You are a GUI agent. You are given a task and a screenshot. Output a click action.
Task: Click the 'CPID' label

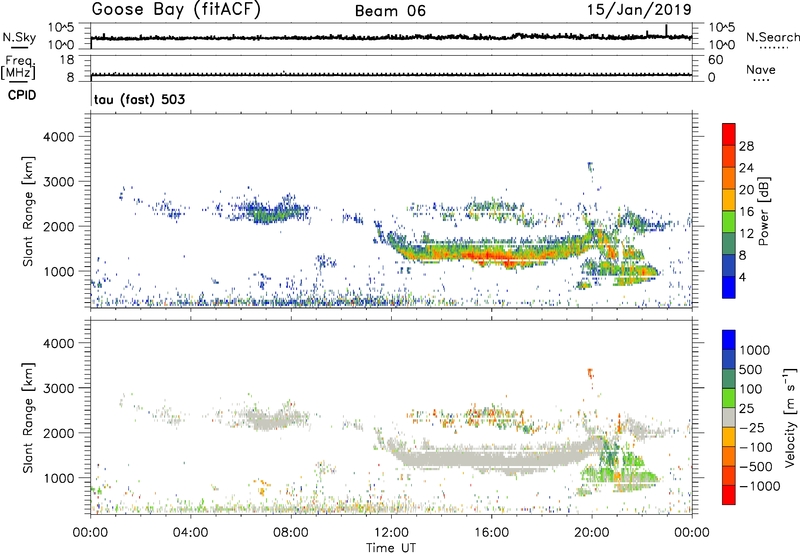tap(22, 95)
